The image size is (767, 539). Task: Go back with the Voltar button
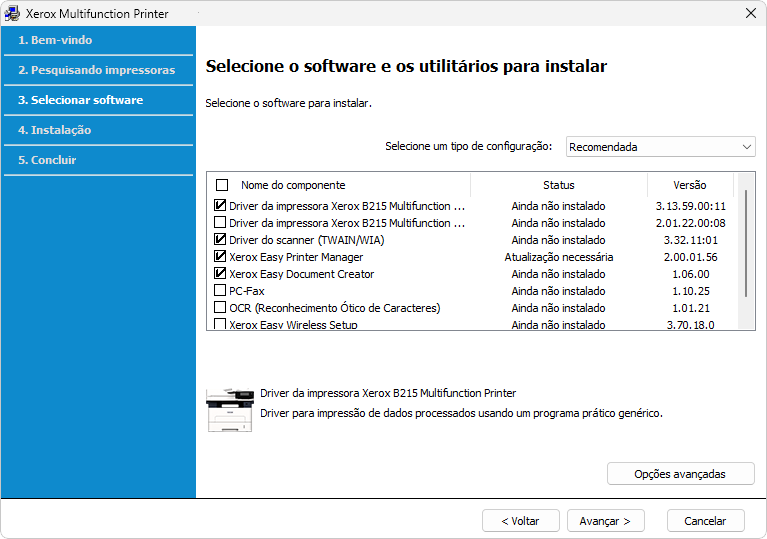(x=520, y=521)
